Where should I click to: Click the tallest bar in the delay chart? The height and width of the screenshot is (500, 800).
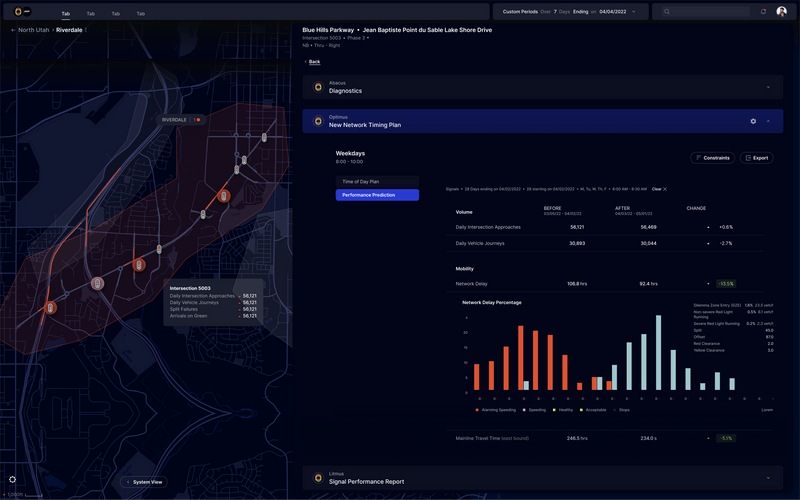click(658, 352)
